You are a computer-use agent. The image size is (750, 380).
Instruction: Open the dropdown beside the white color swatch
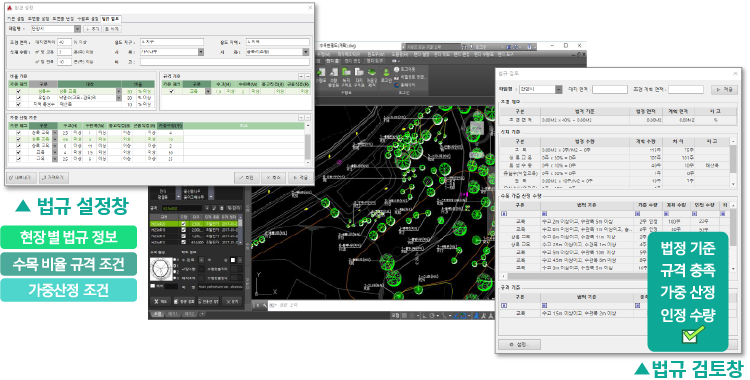coord(240,260)
